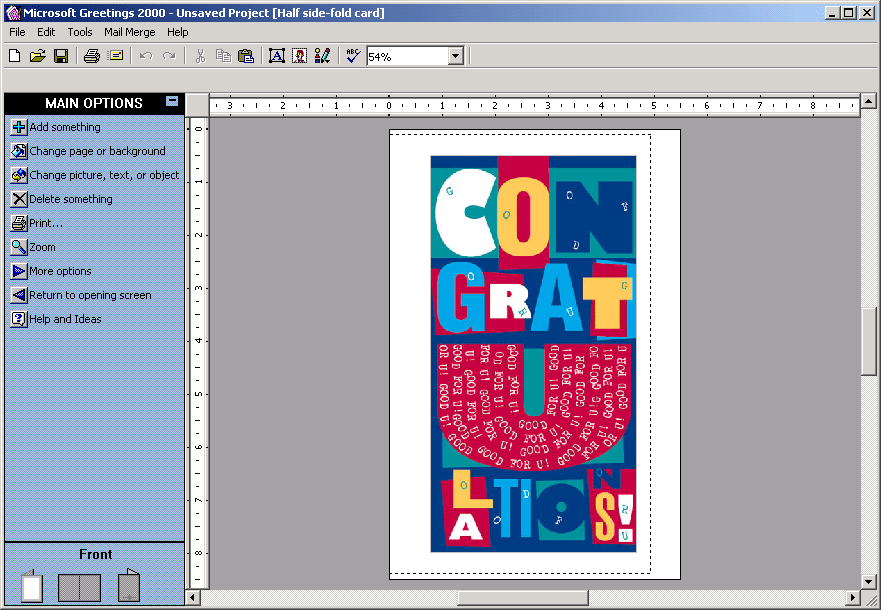Click the Paste clipboard icon

tap(246, 56)
